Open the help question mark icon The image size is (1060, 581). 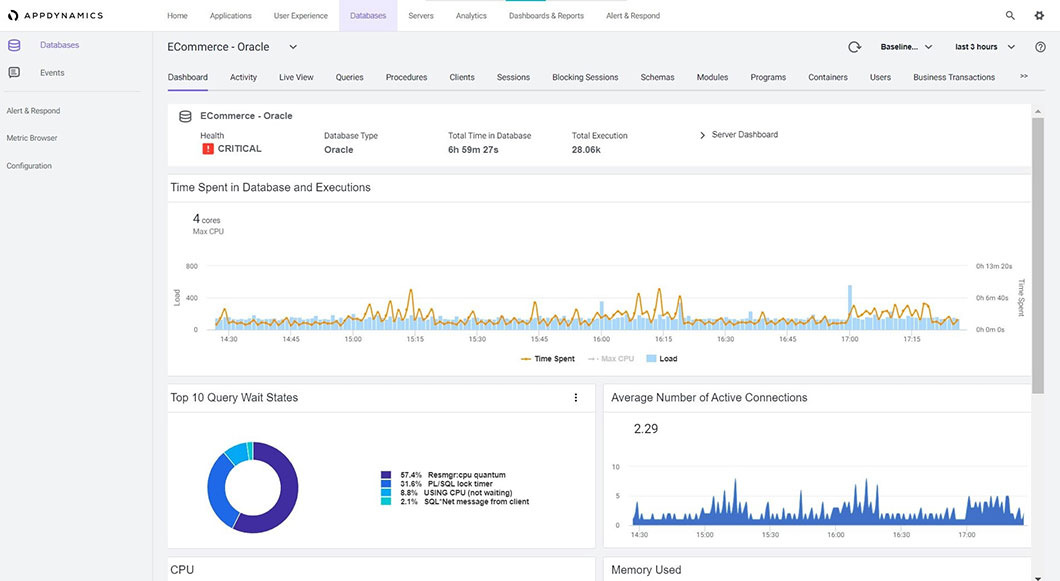point(1040,47)
